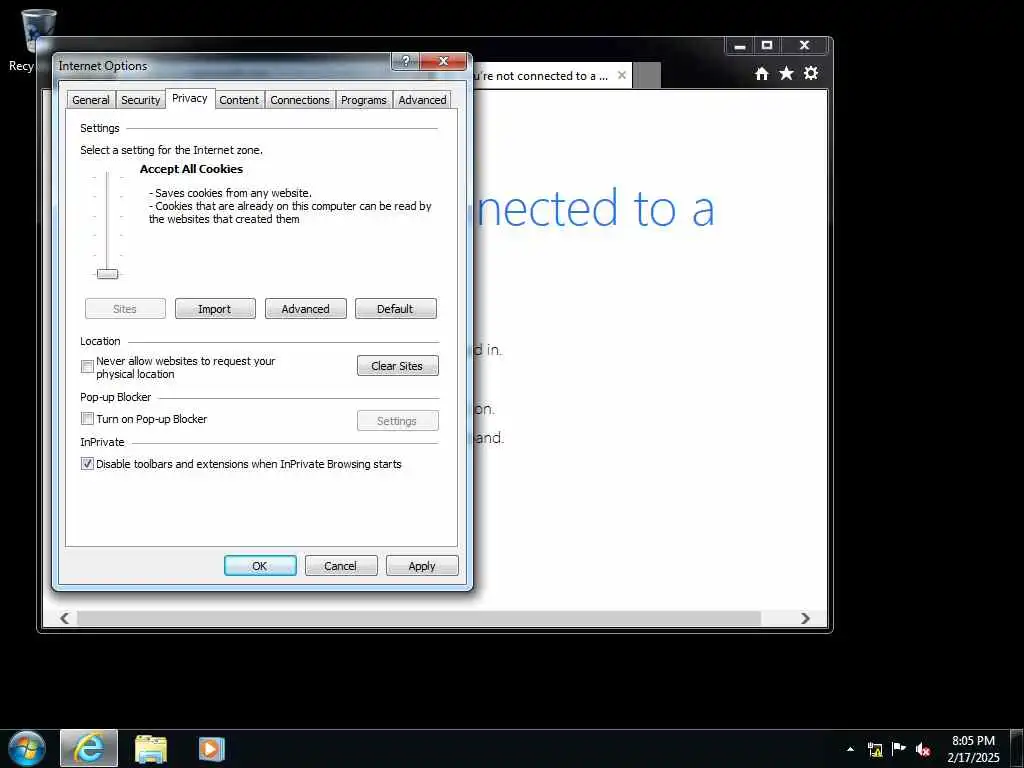Click the cookie privacy level slider thumb

tap(107, 274)
